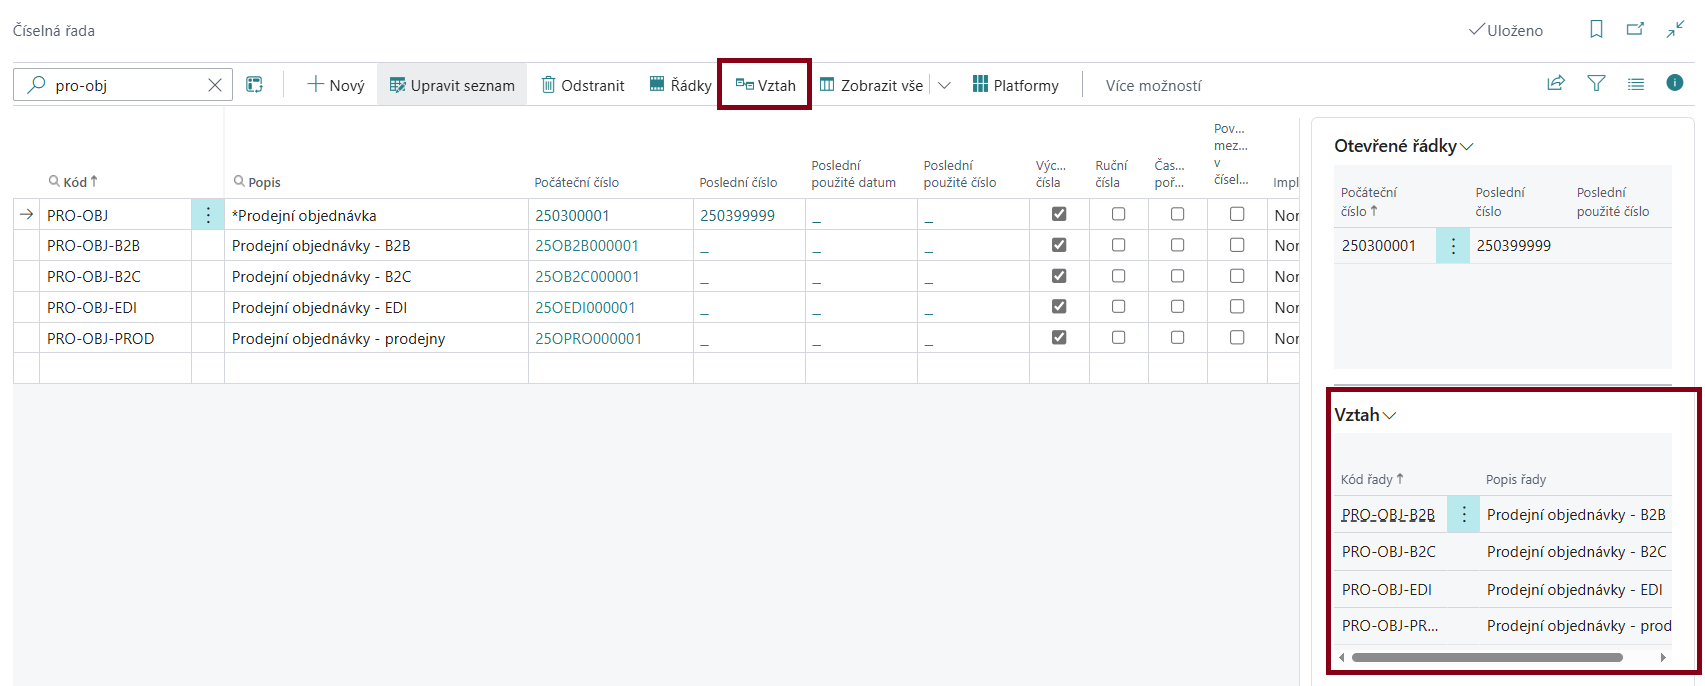Check Časové pořadí box for PRO-OBJ-EDI
The width and height of the screenshot is (1705, 686).
tap(1177, 307)
